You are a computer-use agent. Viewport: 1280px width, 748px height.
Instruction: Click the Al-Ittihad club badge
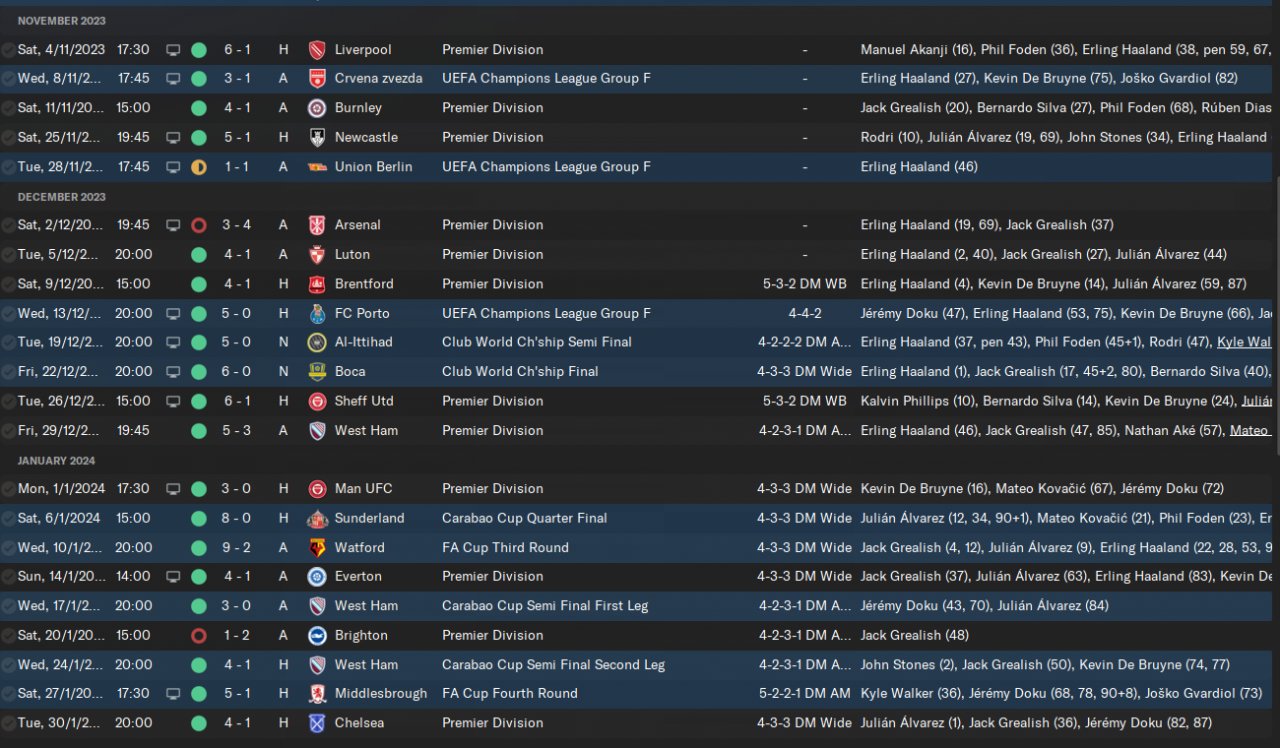317,342
